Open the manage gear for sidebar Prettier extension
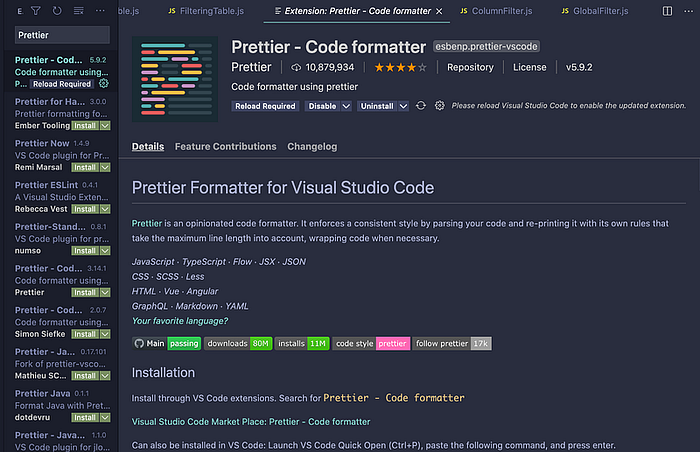The width and height of the screenshot is (700, 452). coord(104,84)
